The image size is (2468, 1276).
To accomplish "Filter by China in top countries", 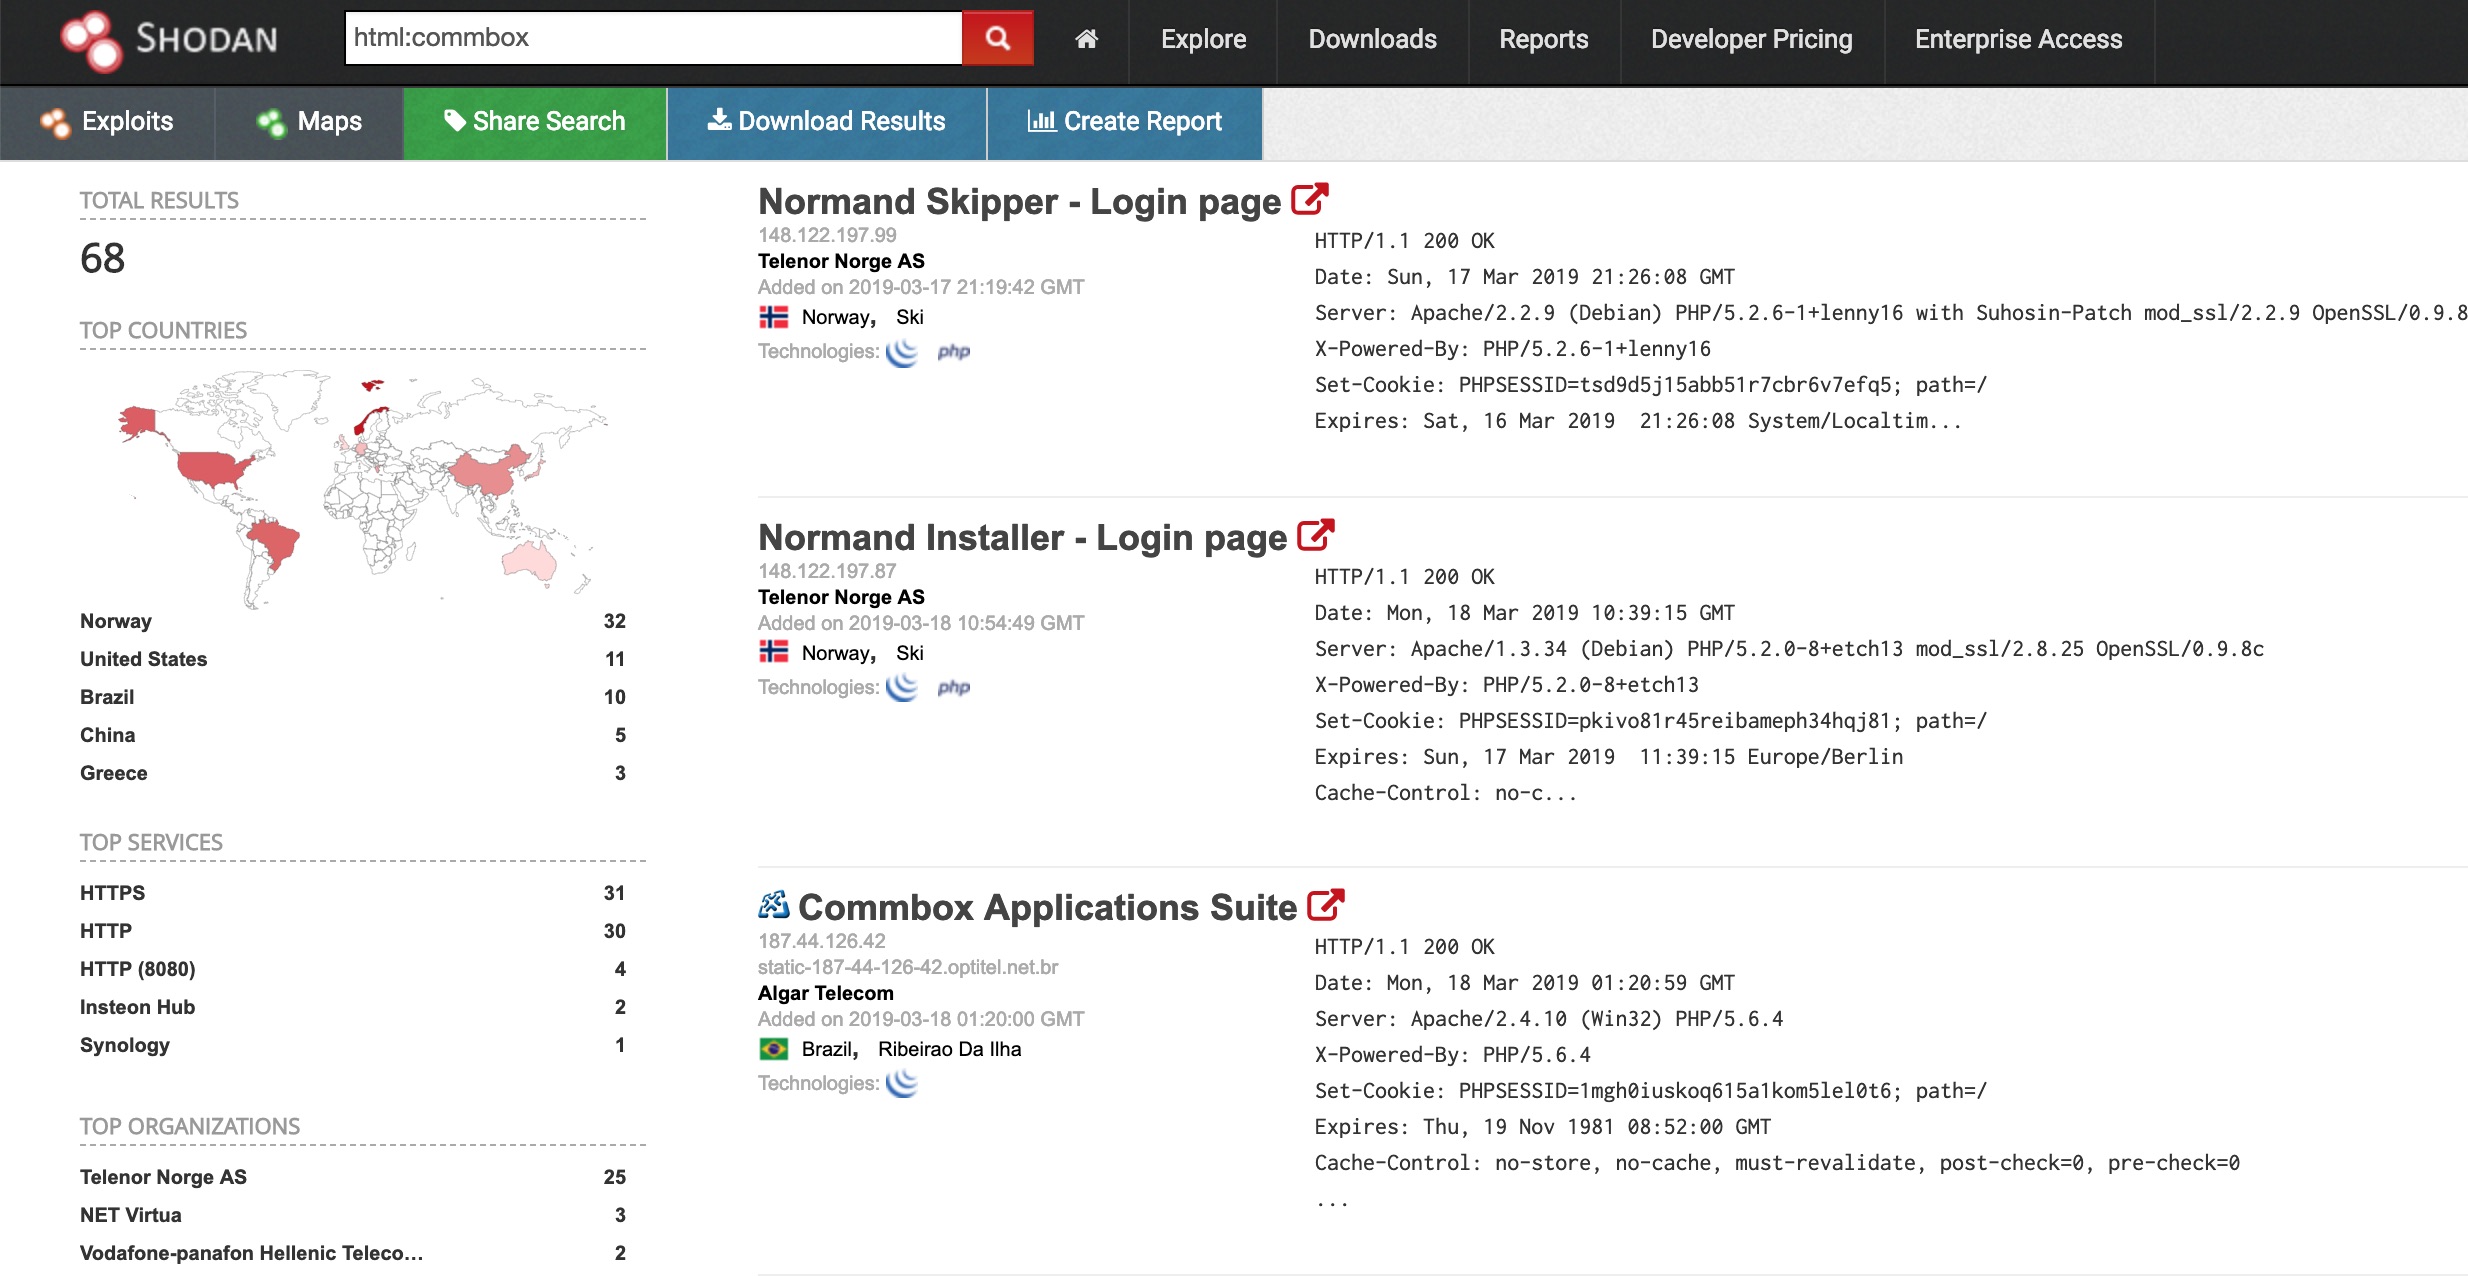I will (107, 735).
